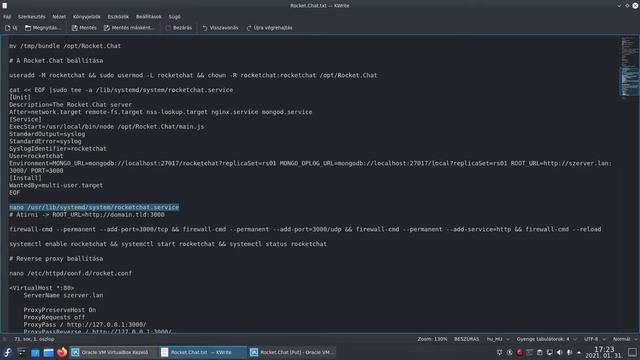Click the 'Description=The Rocket.Chat server' line
Screen dimensions: 640x360
point(70,105)
